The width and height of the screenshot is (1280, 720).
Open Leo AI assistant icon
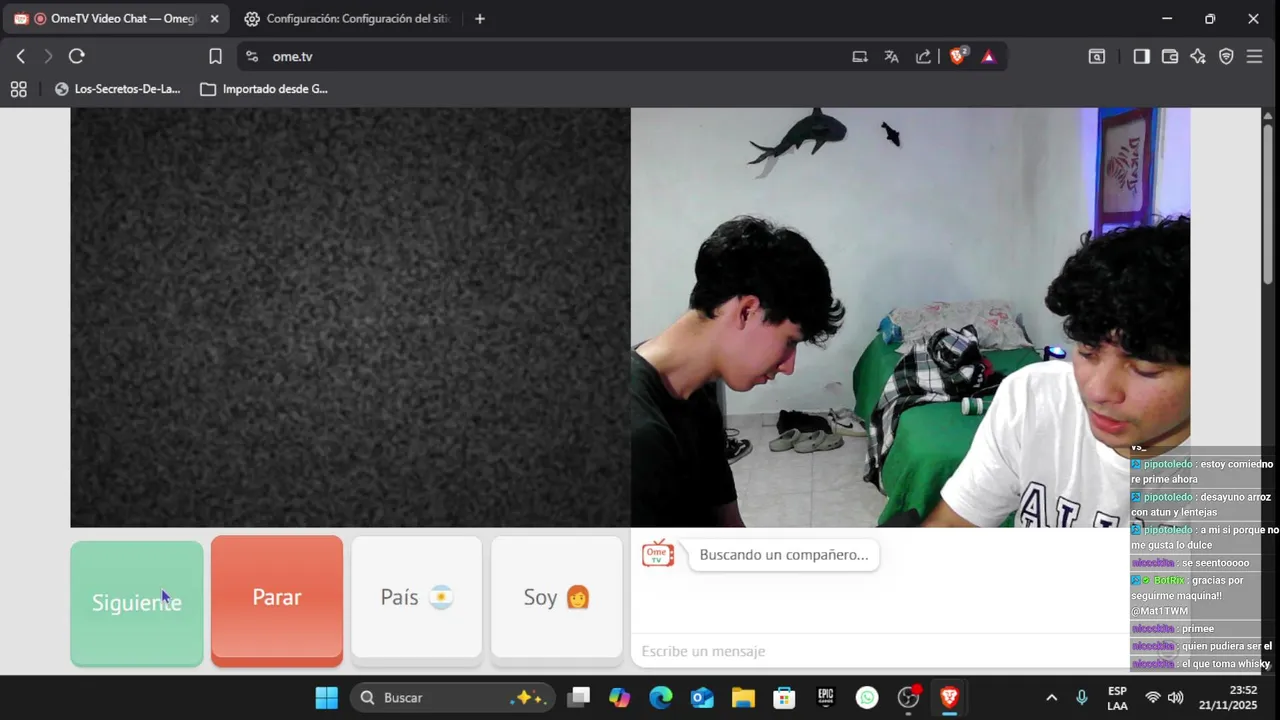pyautogui.click(x=1198, y=57)
